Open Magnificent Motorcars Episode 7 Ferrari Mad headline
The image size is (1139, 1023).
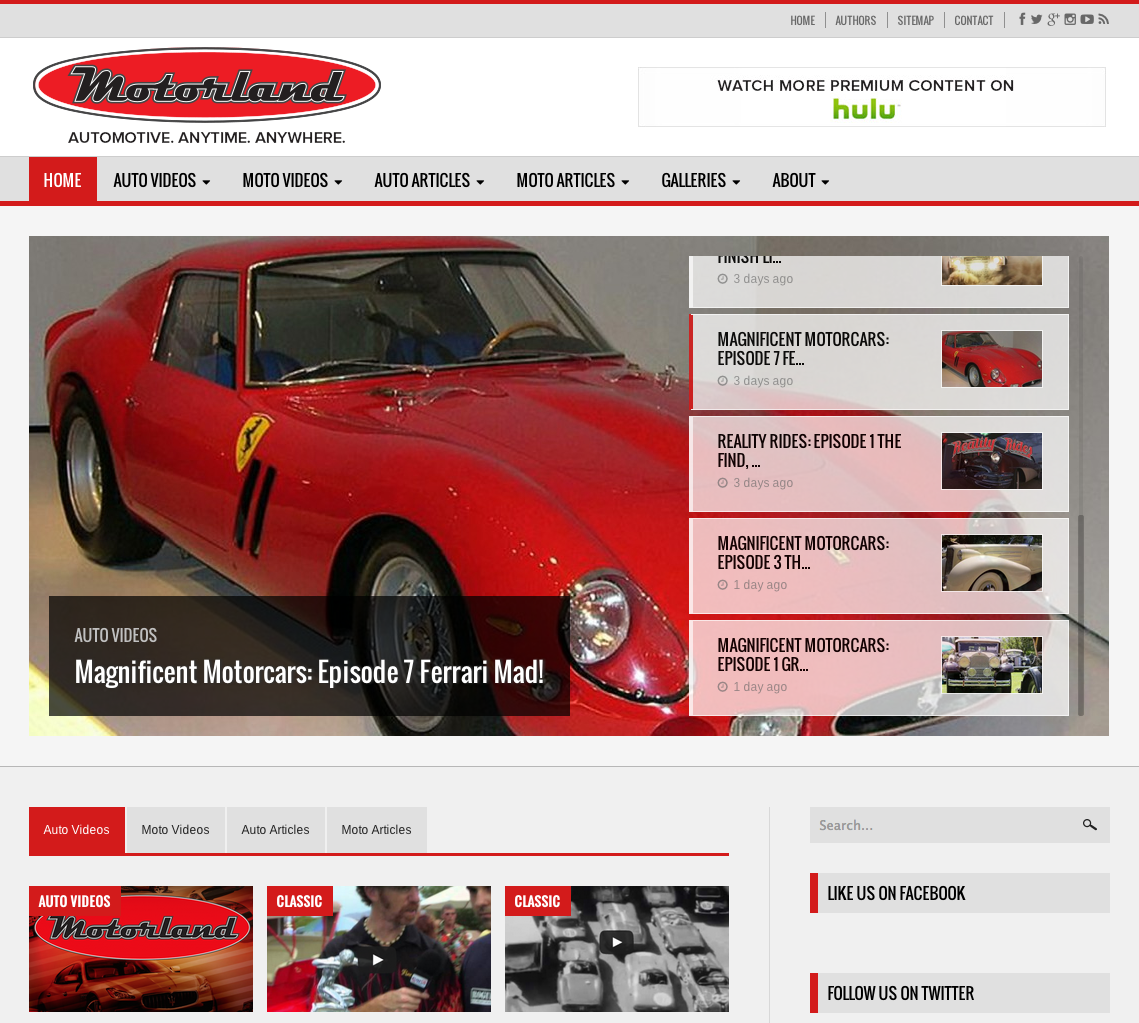pos(309,672)
